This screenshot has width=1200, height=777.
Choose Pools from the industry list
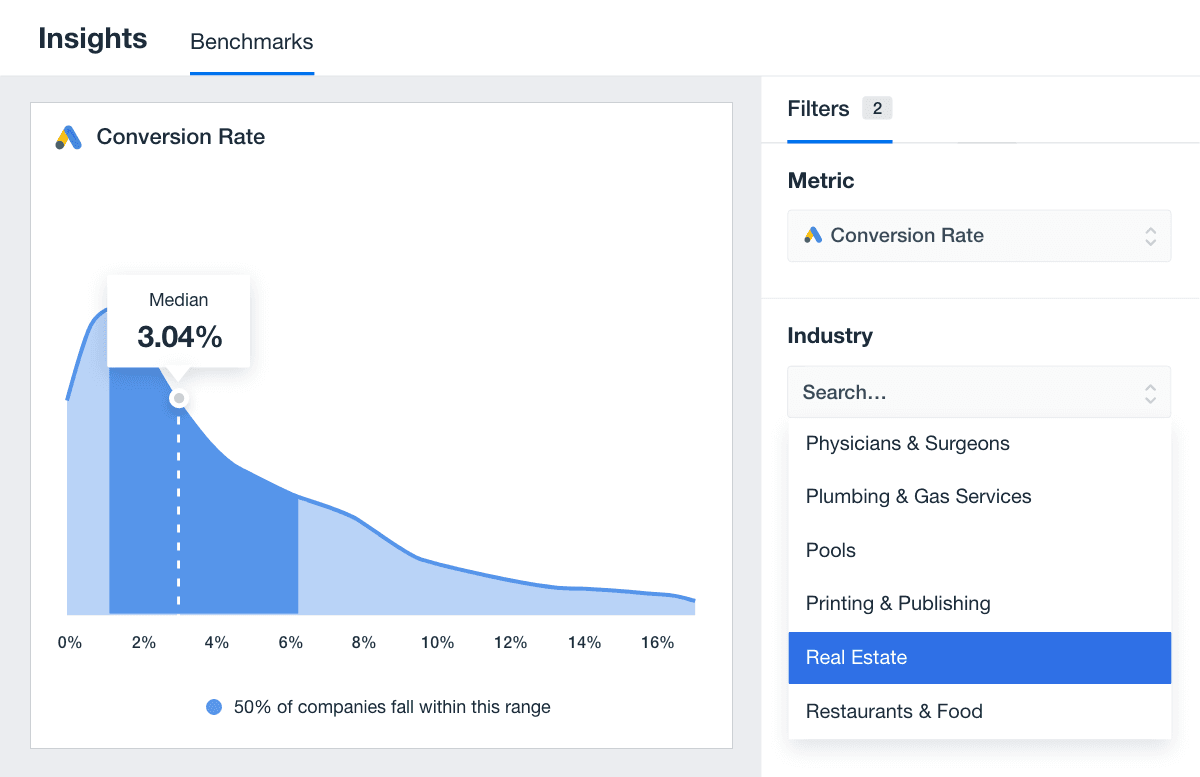(831, 551)
